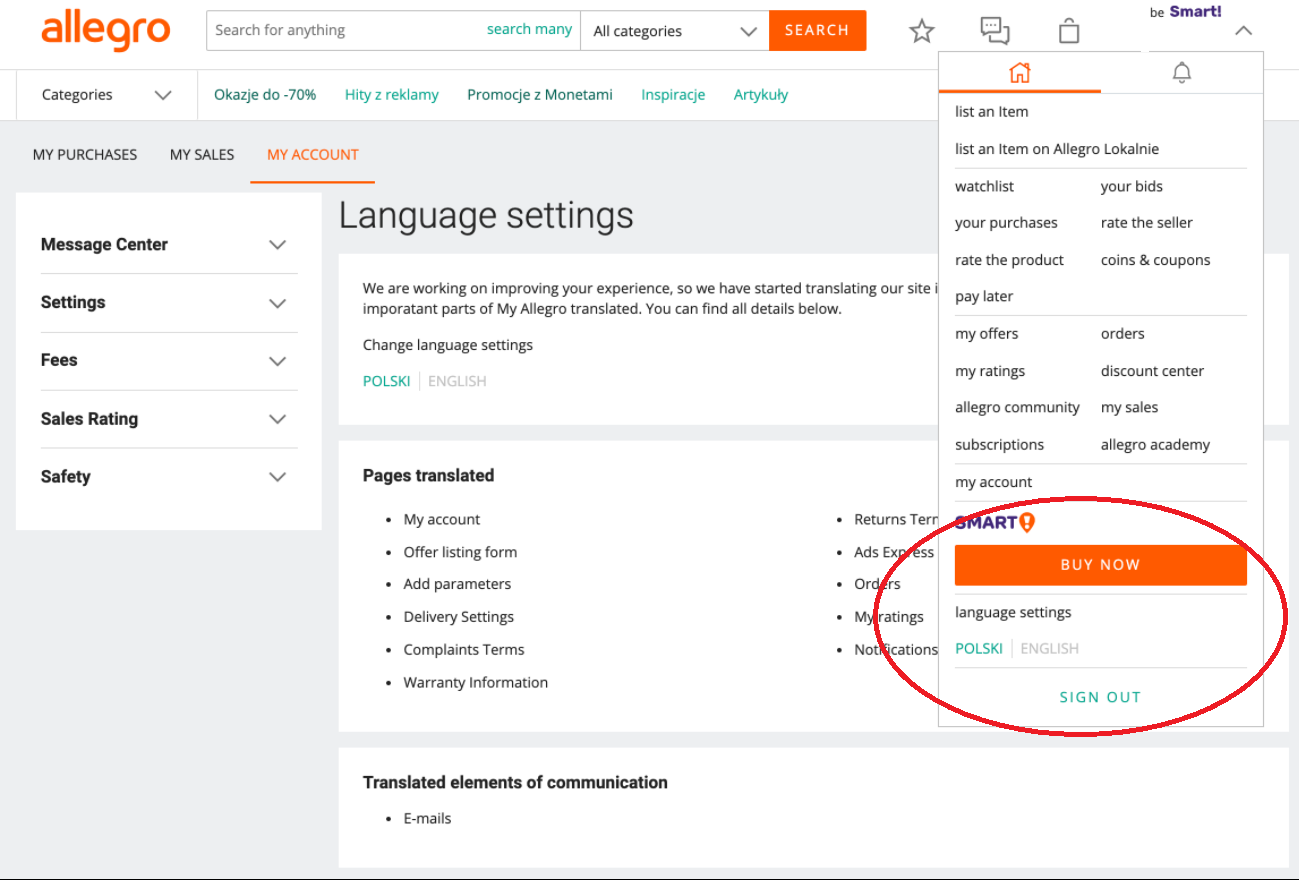Collapse the account menu with the top chevron

(1242, 31)
